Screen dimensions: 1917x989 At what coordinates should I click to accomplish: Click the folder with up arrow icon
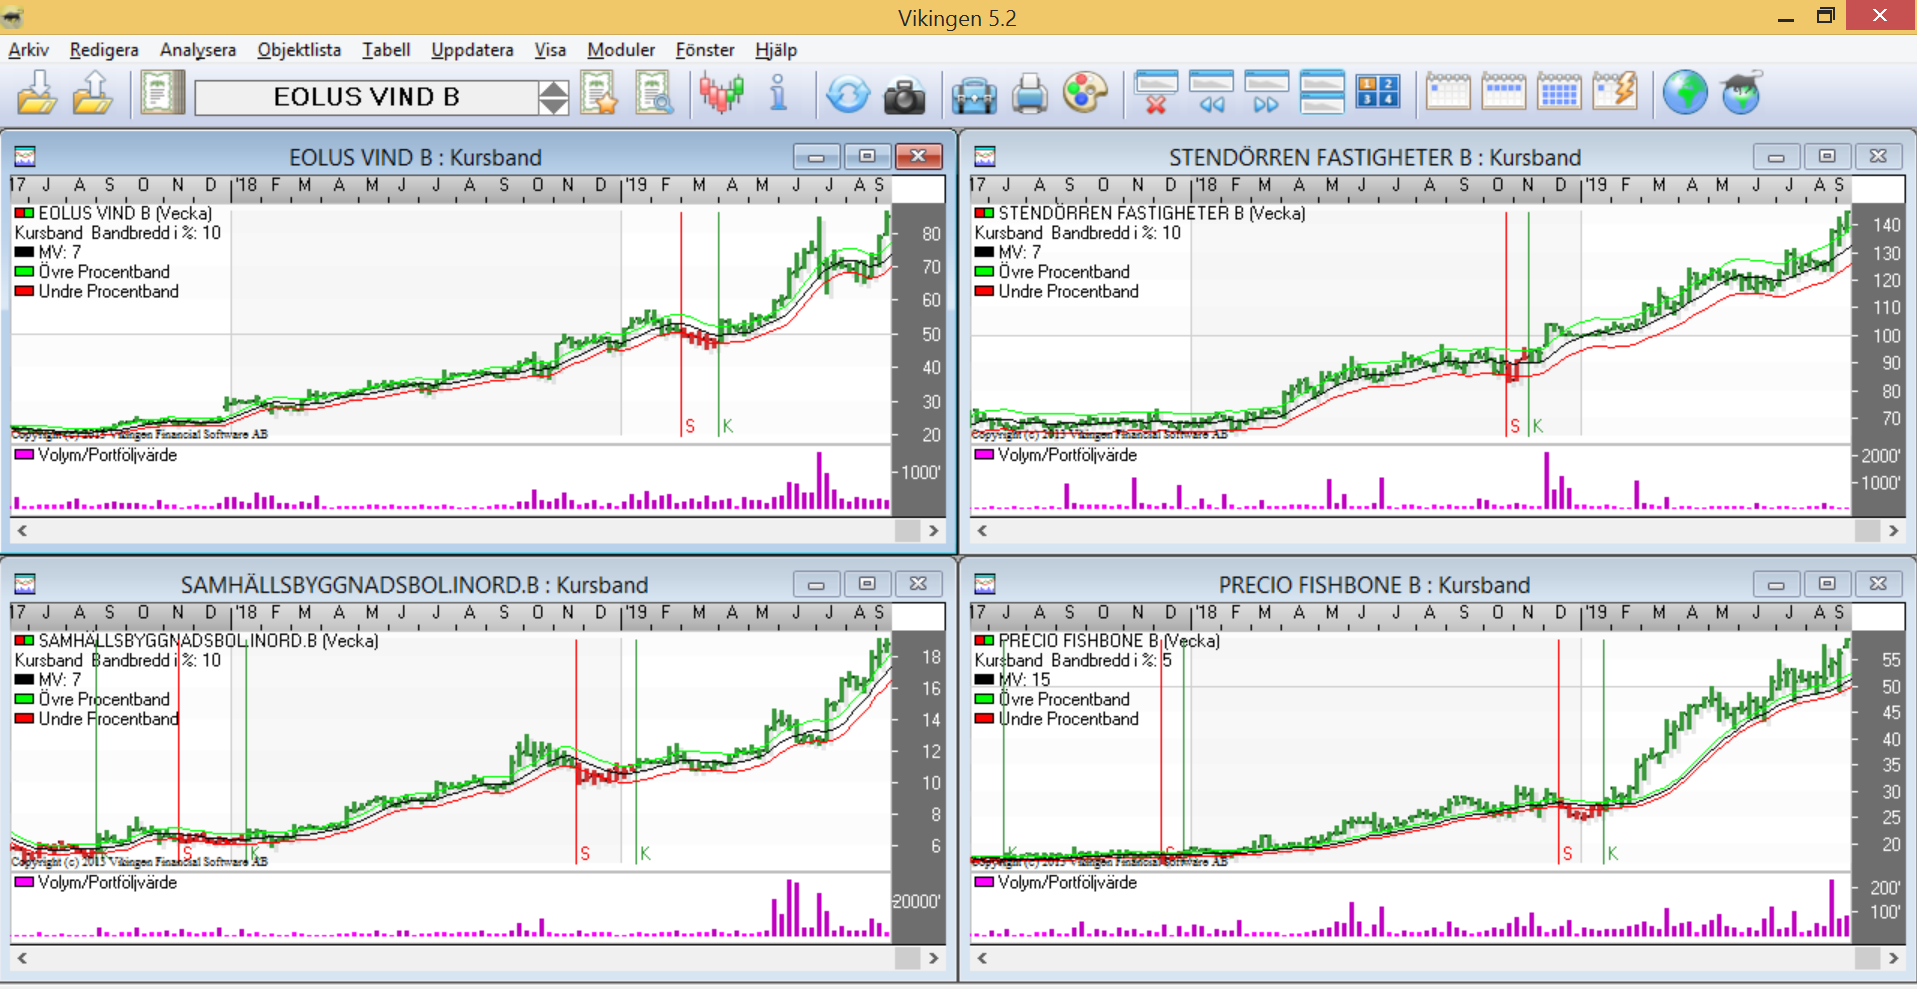[x=92, y=94]
